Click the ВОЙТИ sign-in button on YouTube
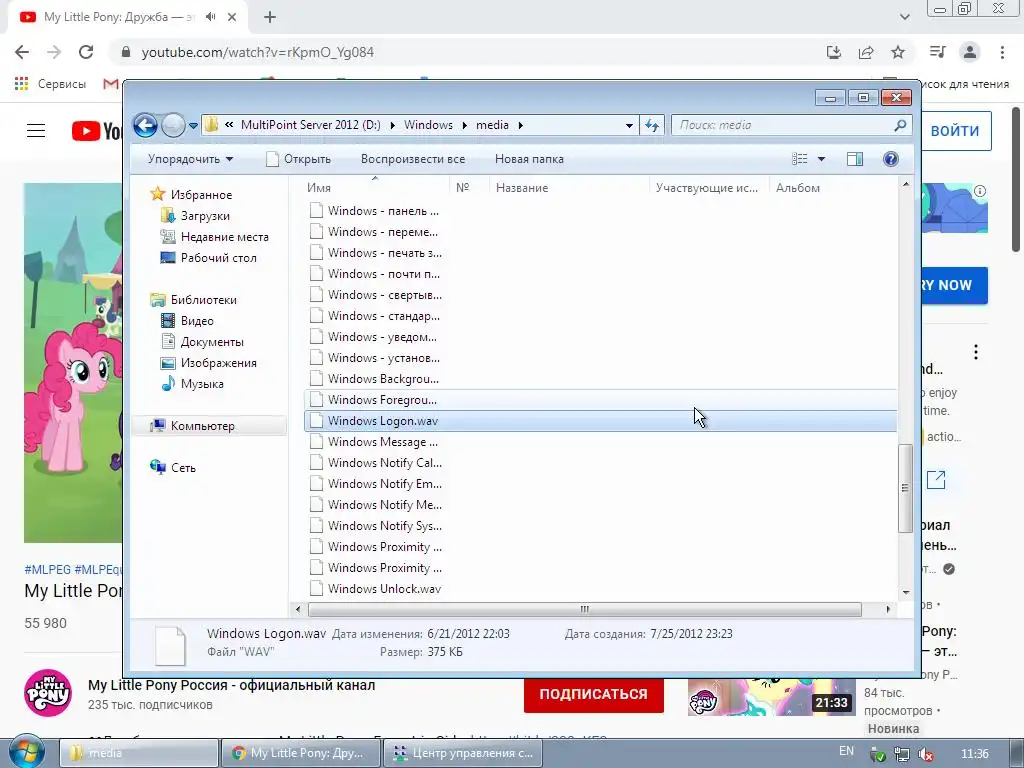The width and height of the screenshot is (1024, 768). tap(956, 131)
